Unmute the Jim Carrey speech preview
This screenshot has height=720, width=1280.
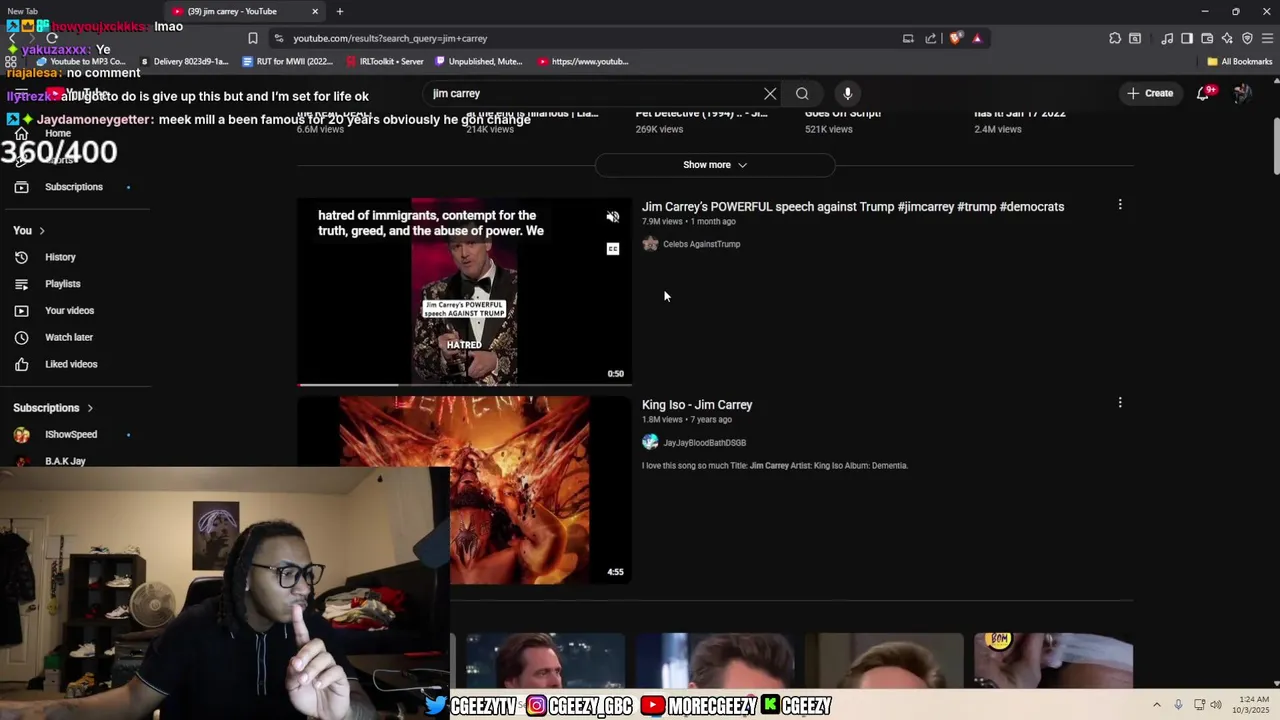(613, 217)
